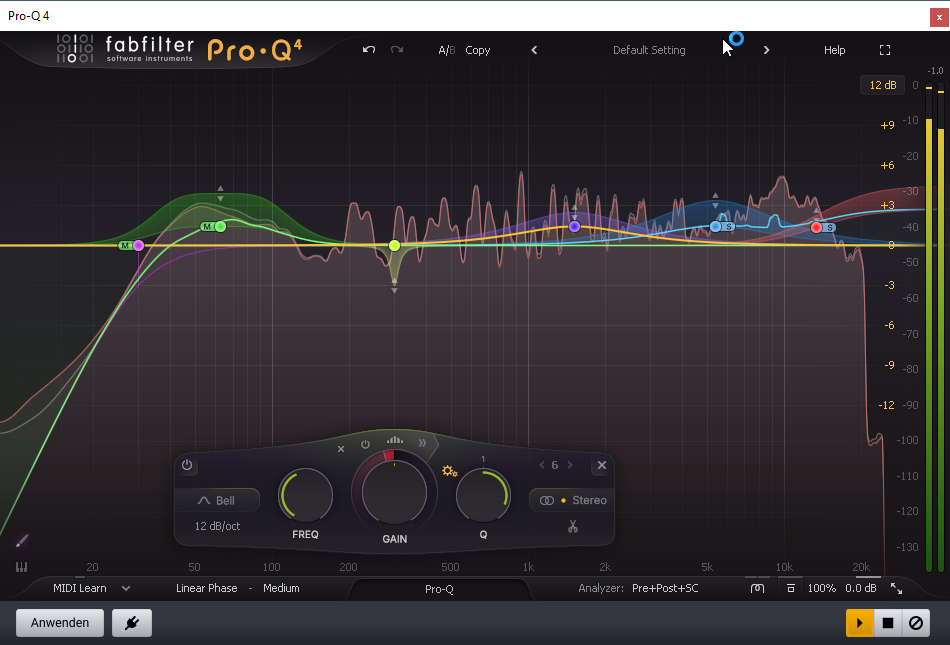Toggle the selected band power button
Viewport: 950px width, 645px height.
coord(187,465)
